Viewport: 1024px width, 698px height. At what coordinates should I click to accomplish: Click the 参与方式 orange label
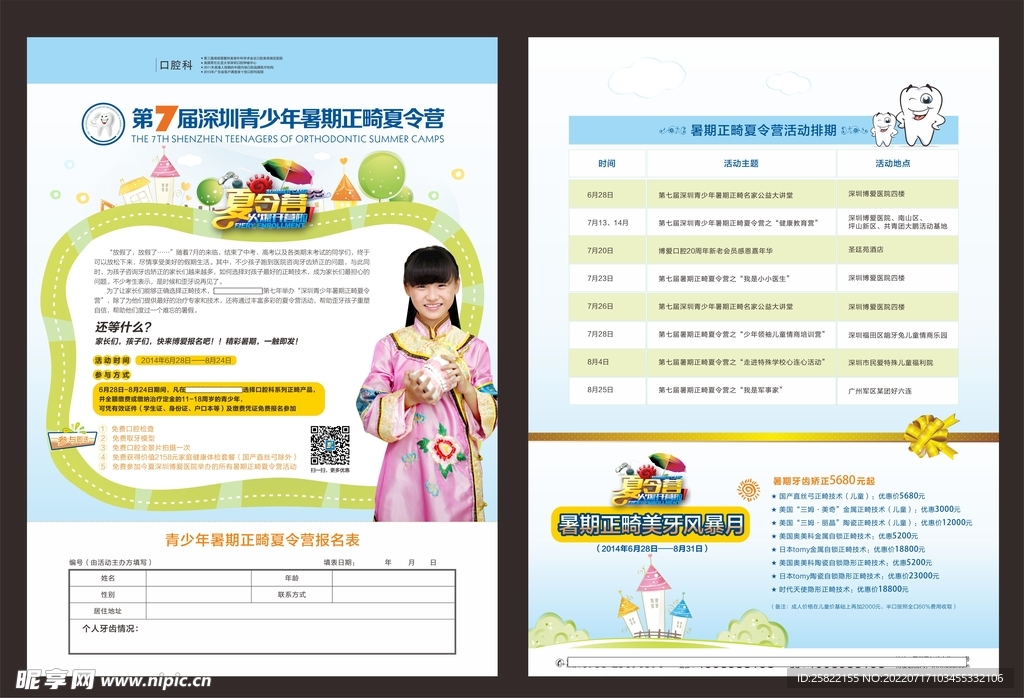pyautogui.click(x=112, y=373)
